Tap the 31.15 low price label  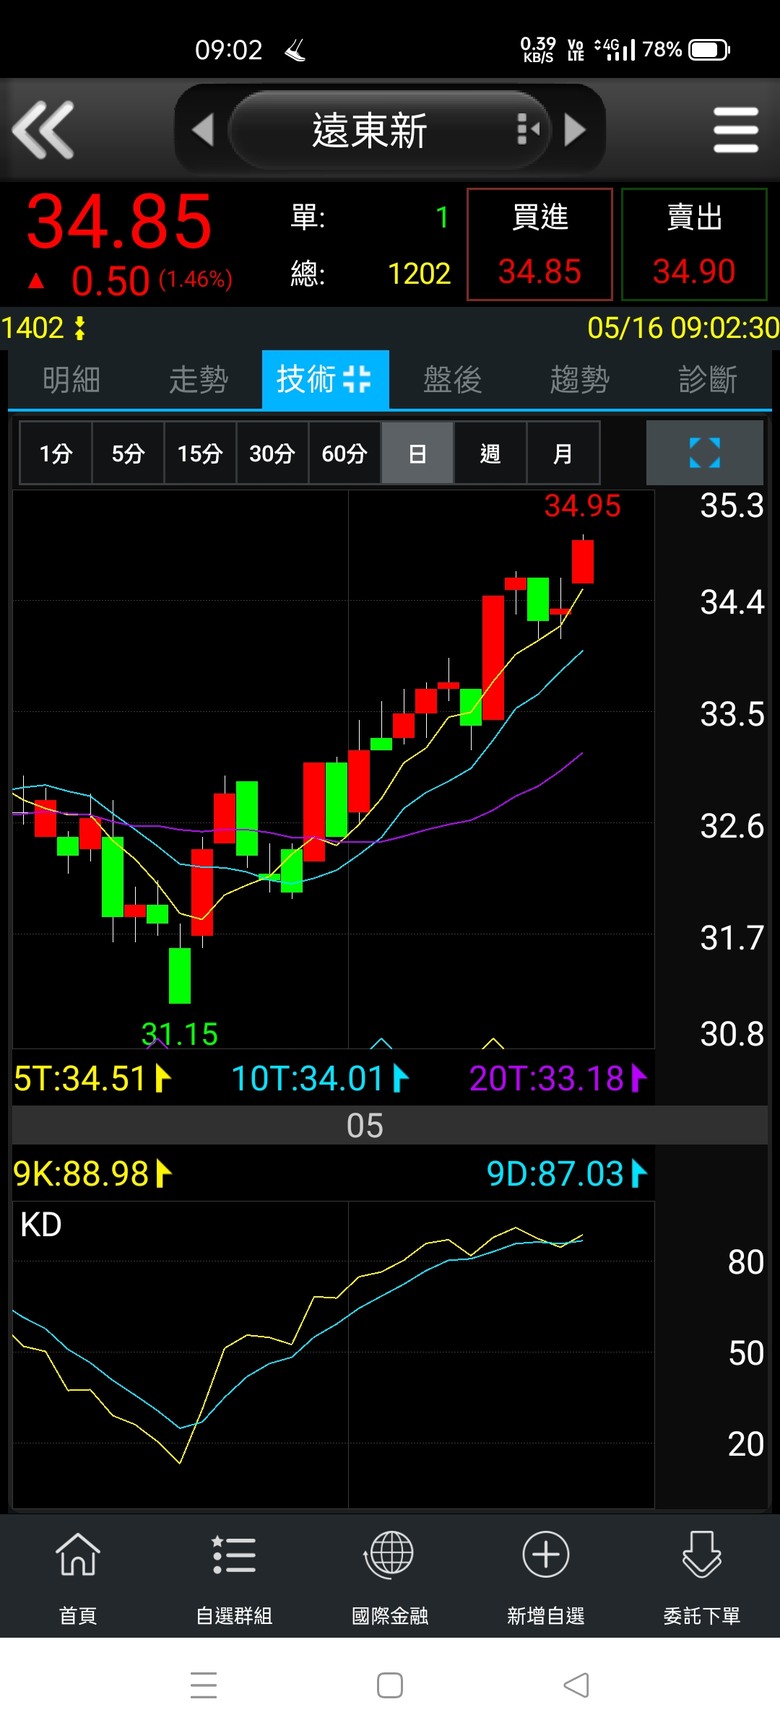[180, 1034]
